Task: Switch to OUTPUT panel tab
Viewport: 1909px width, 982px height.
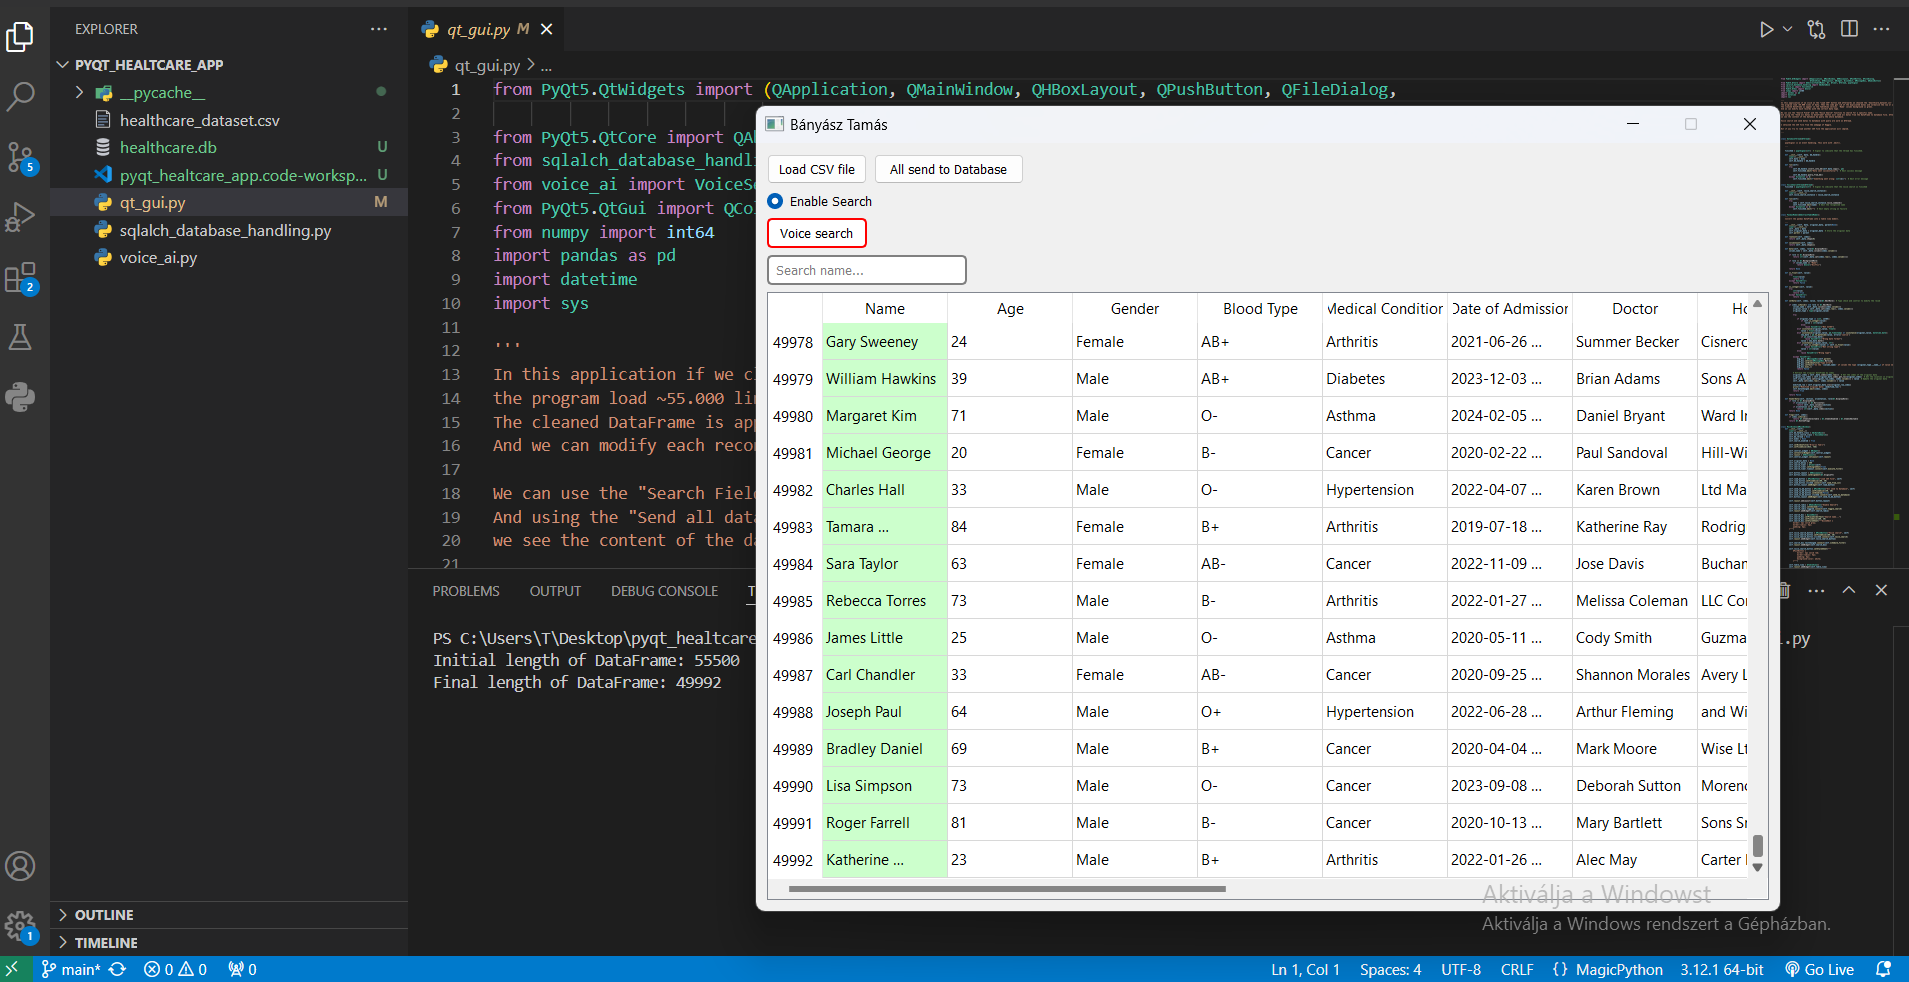Action: click(555, 591)
